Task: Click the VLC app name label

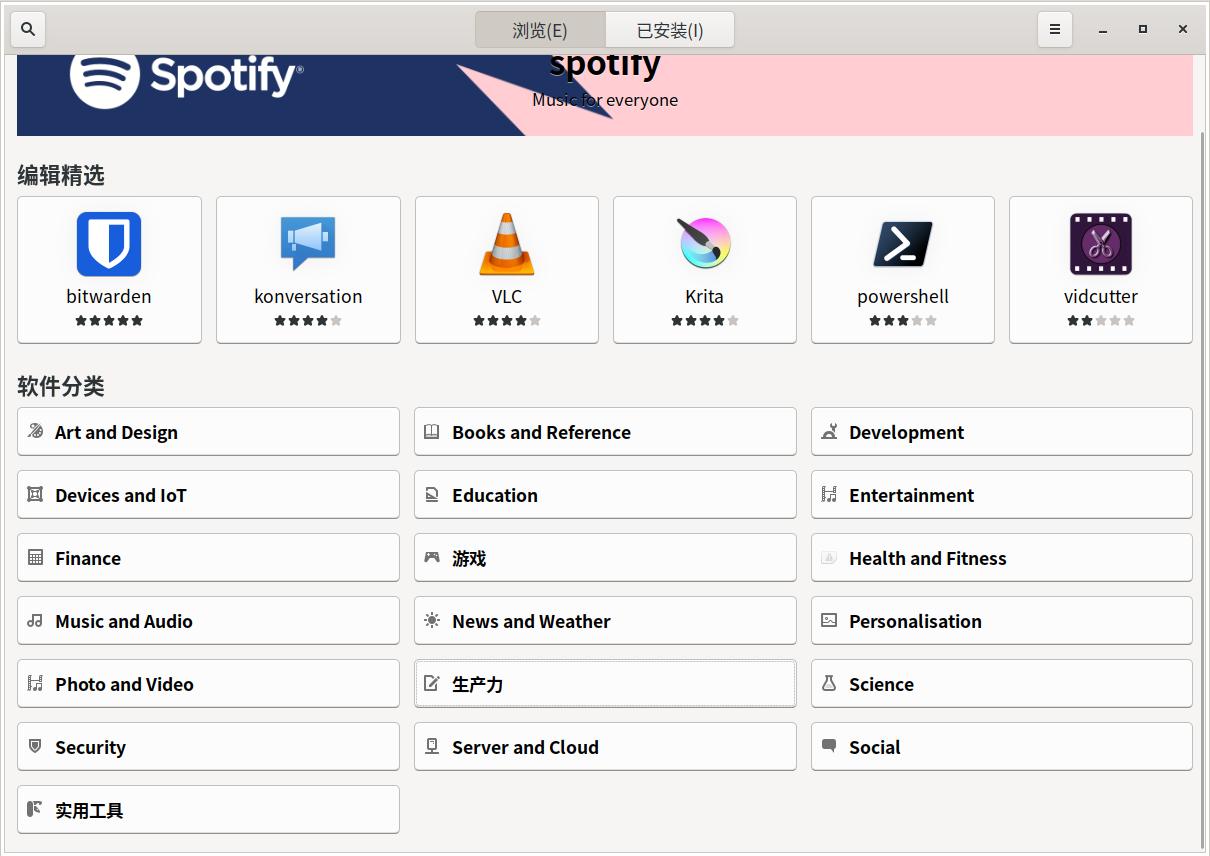Action: click(x=507, y=297)
